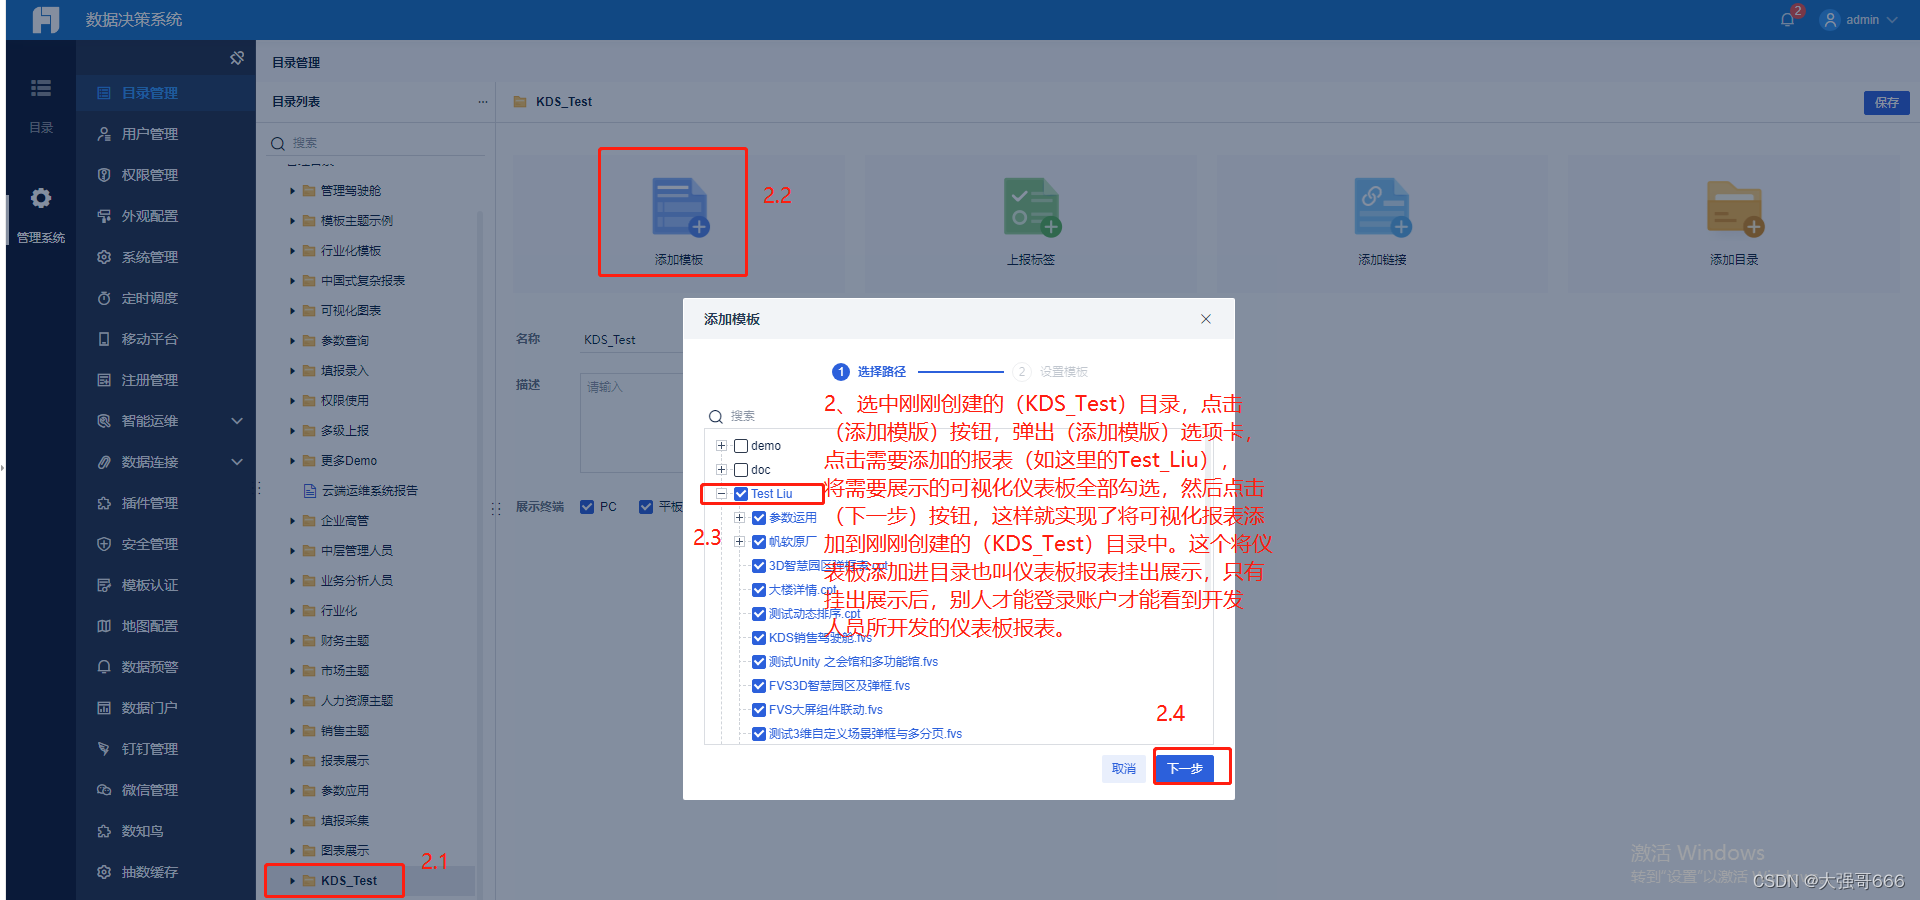
Task: Toggle the PC display terminal checkbox
Action: (587, 507)
